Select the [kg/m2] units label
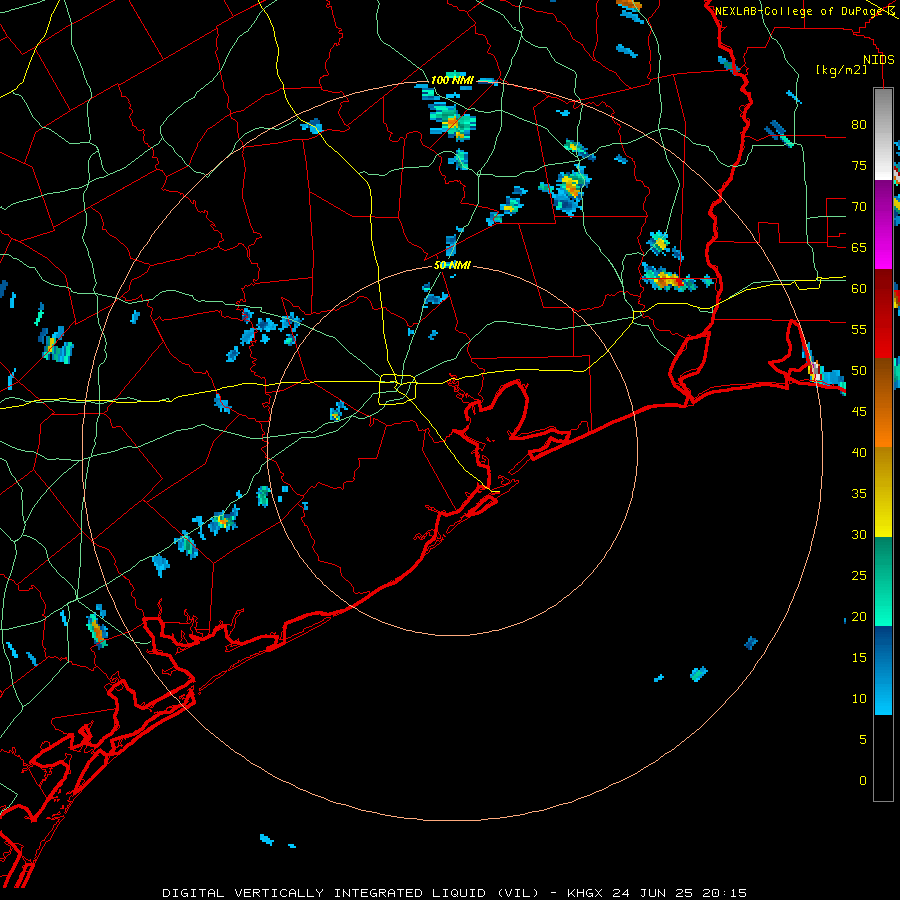The image size is (900, 900). (841, 70)
